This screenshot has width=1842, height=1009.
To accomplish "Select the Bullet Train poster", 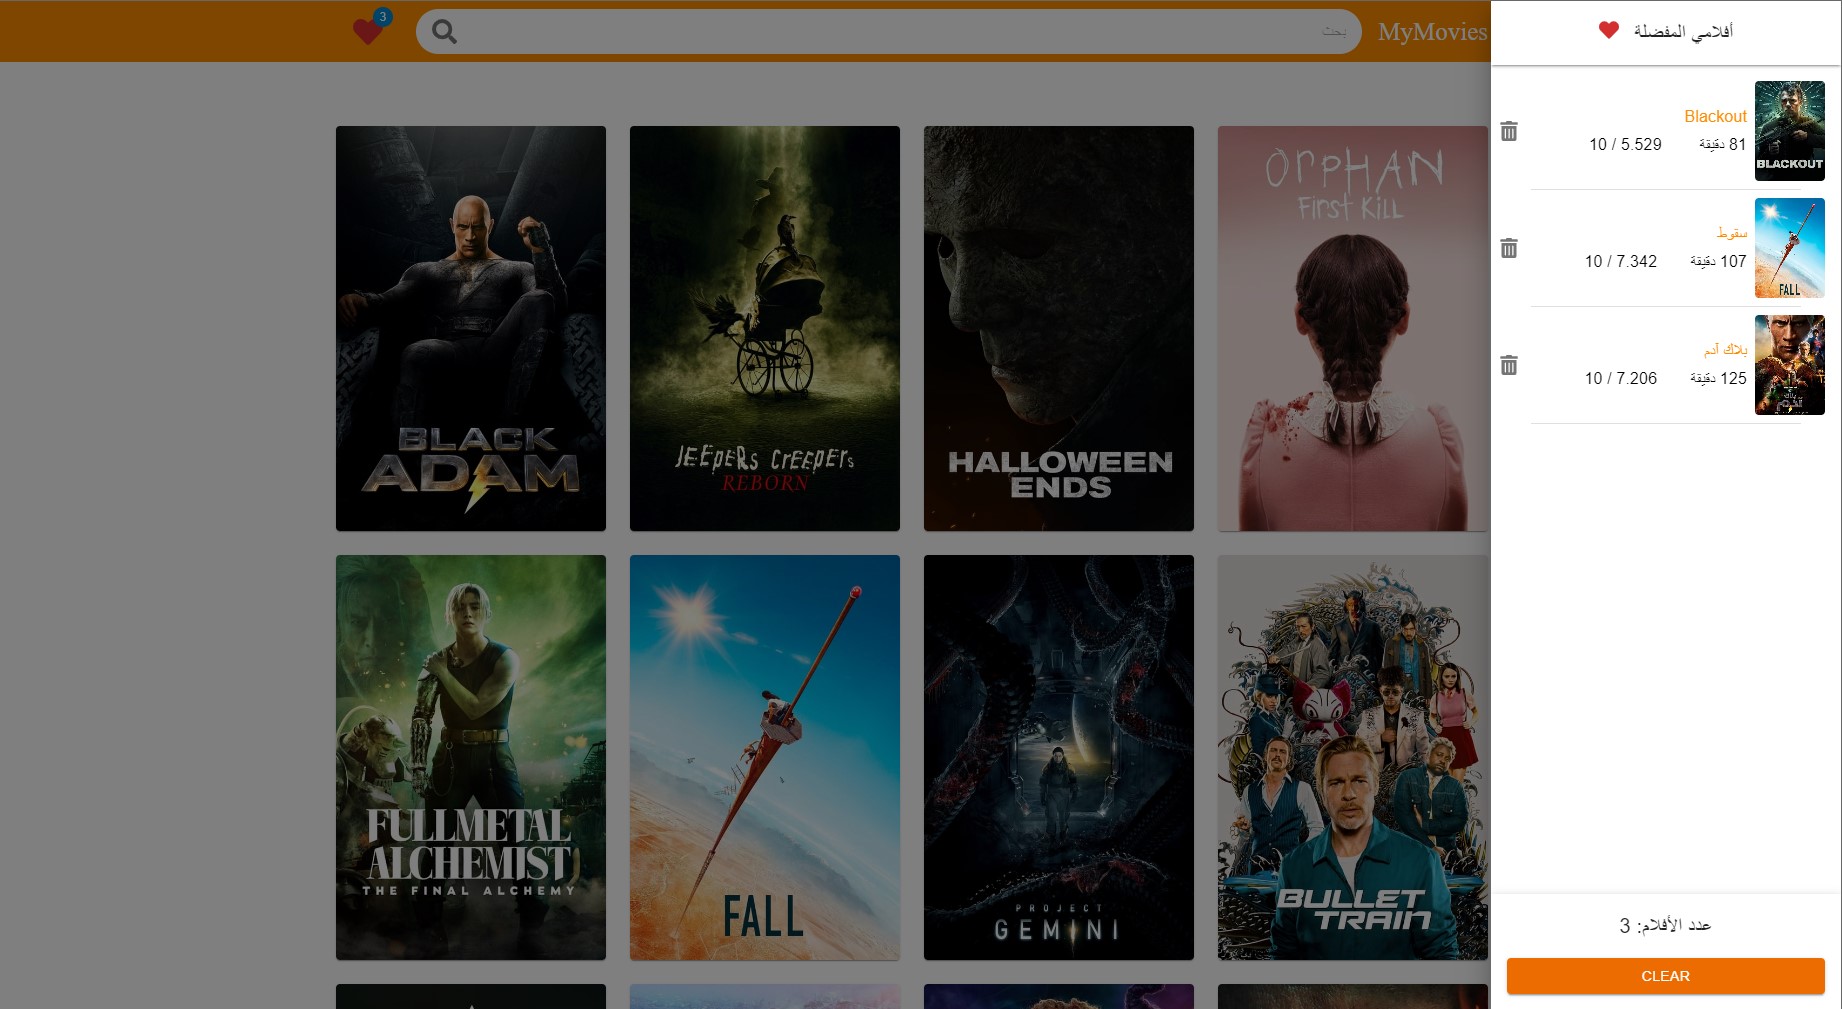I will [1352, 757].
